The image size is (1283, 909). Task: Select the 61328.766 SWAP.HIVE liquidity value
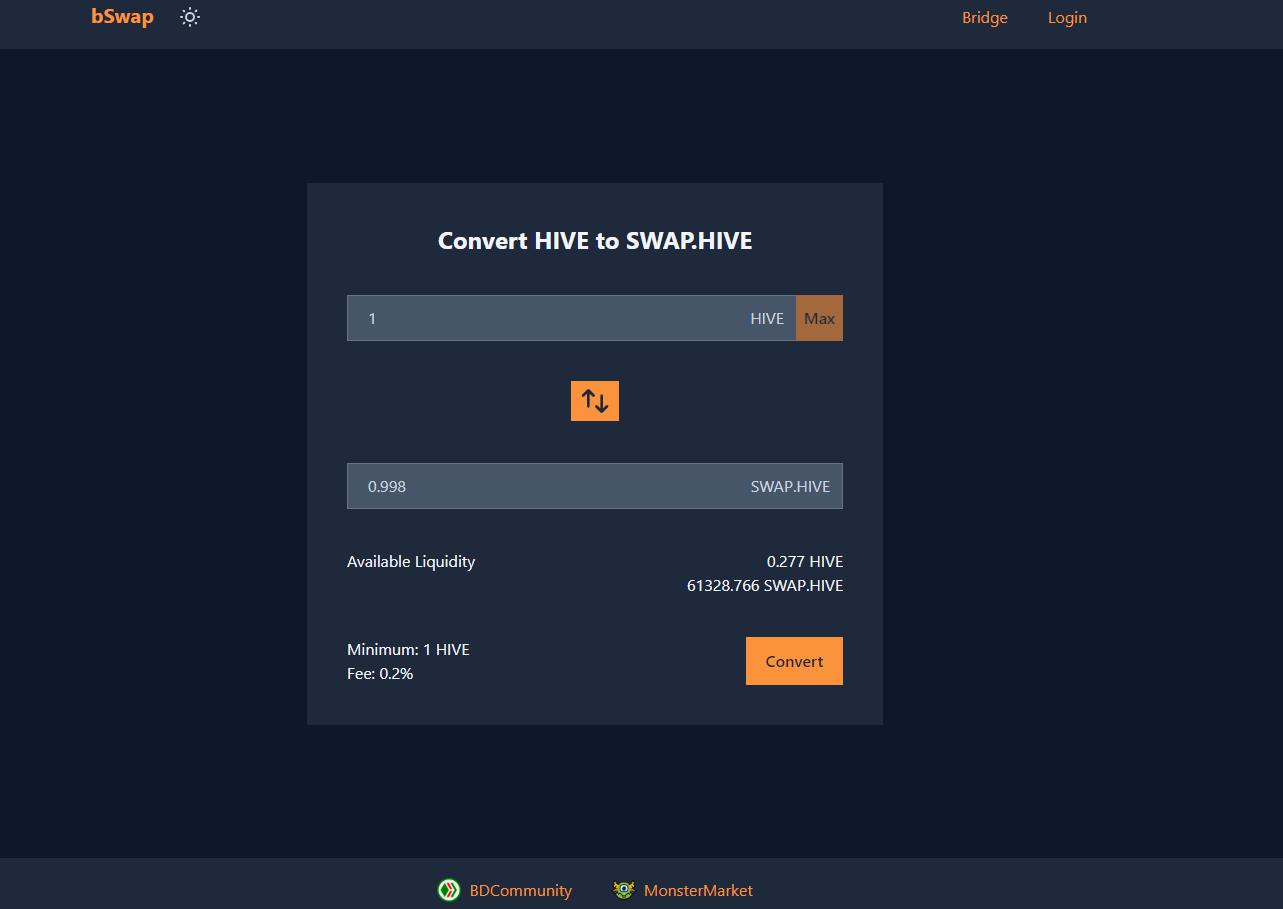click(x=764, y=586)
